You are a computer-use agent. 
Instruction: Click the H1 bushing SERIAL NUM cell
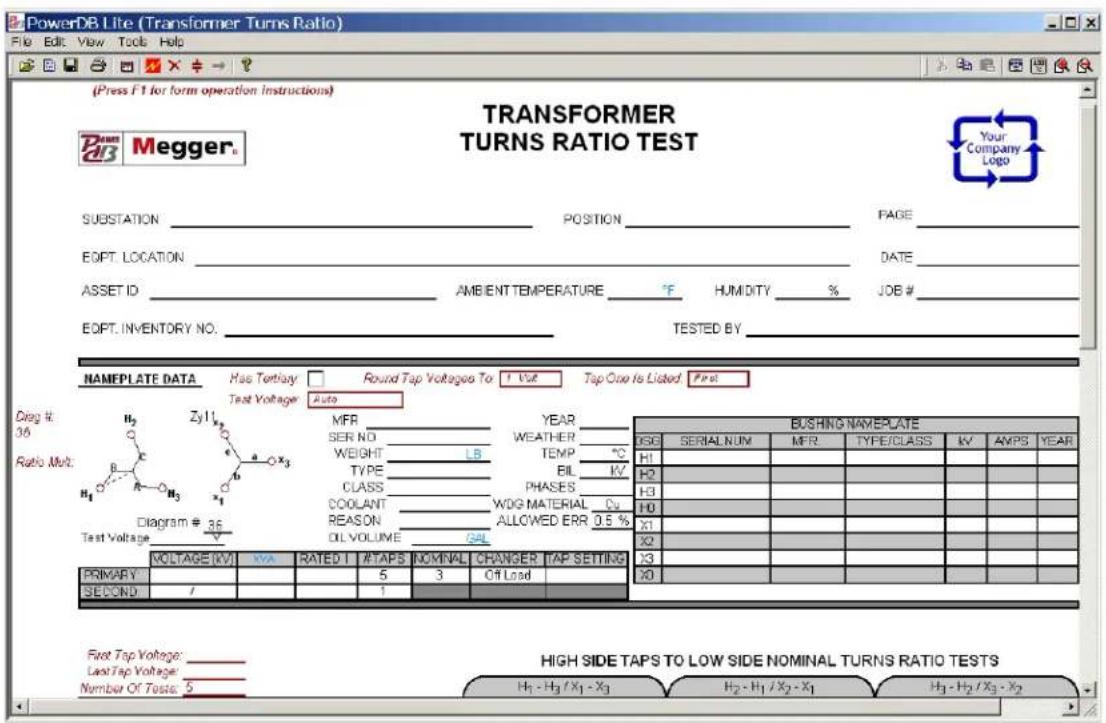point(716,458)
